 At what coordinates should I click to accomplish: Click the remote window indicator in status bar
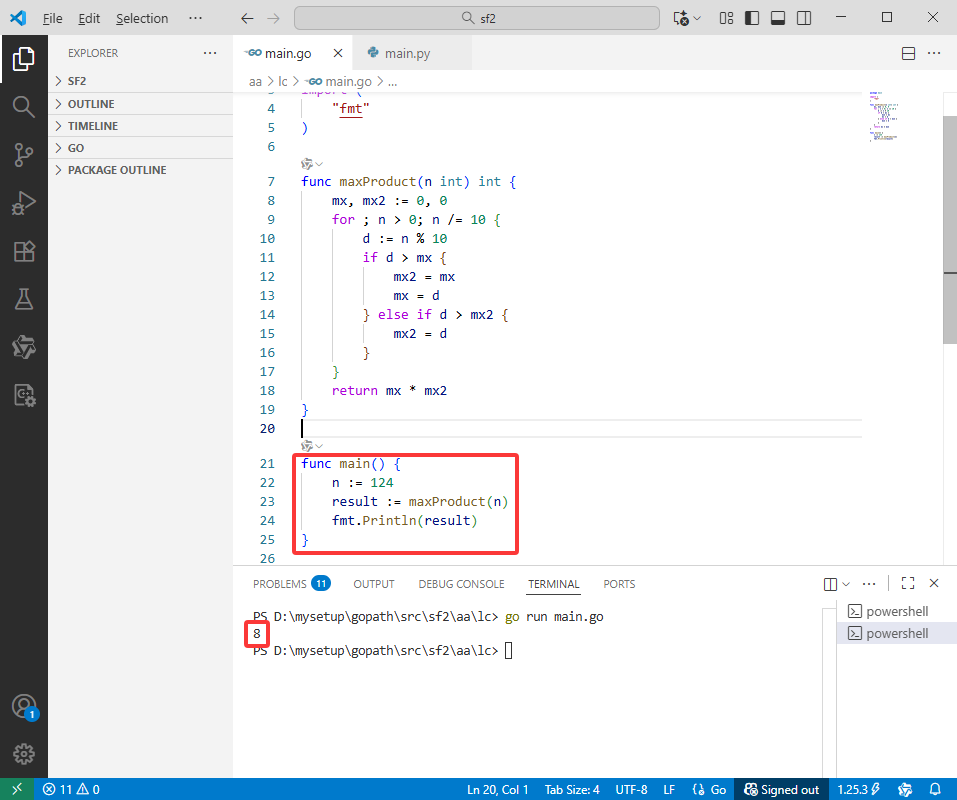click(x=16, y=789)
